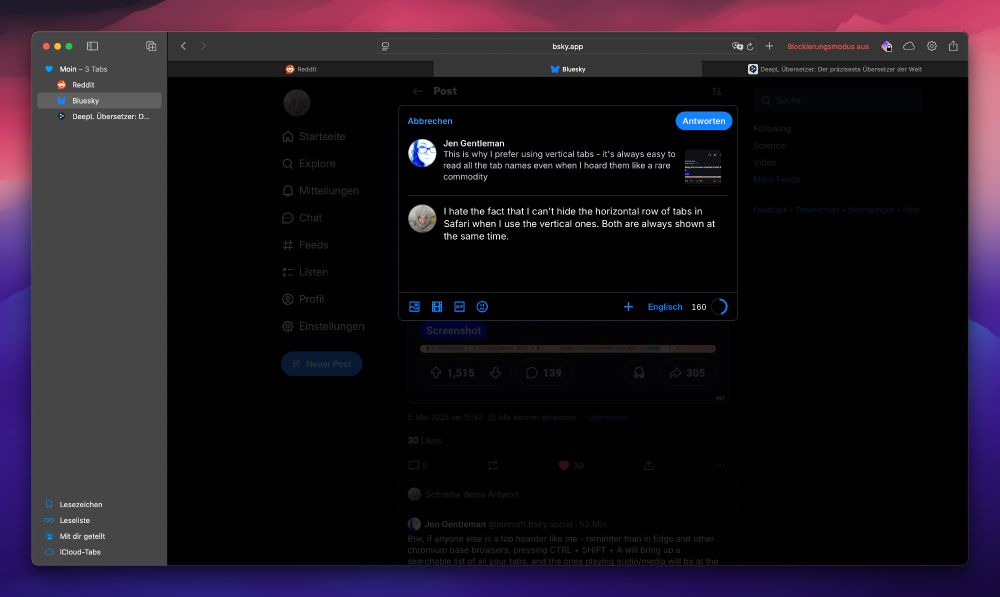The width and height of the screenshot is (1000, 597).
Task: Go back with the Safari back arrow
Action: (184, 46)
